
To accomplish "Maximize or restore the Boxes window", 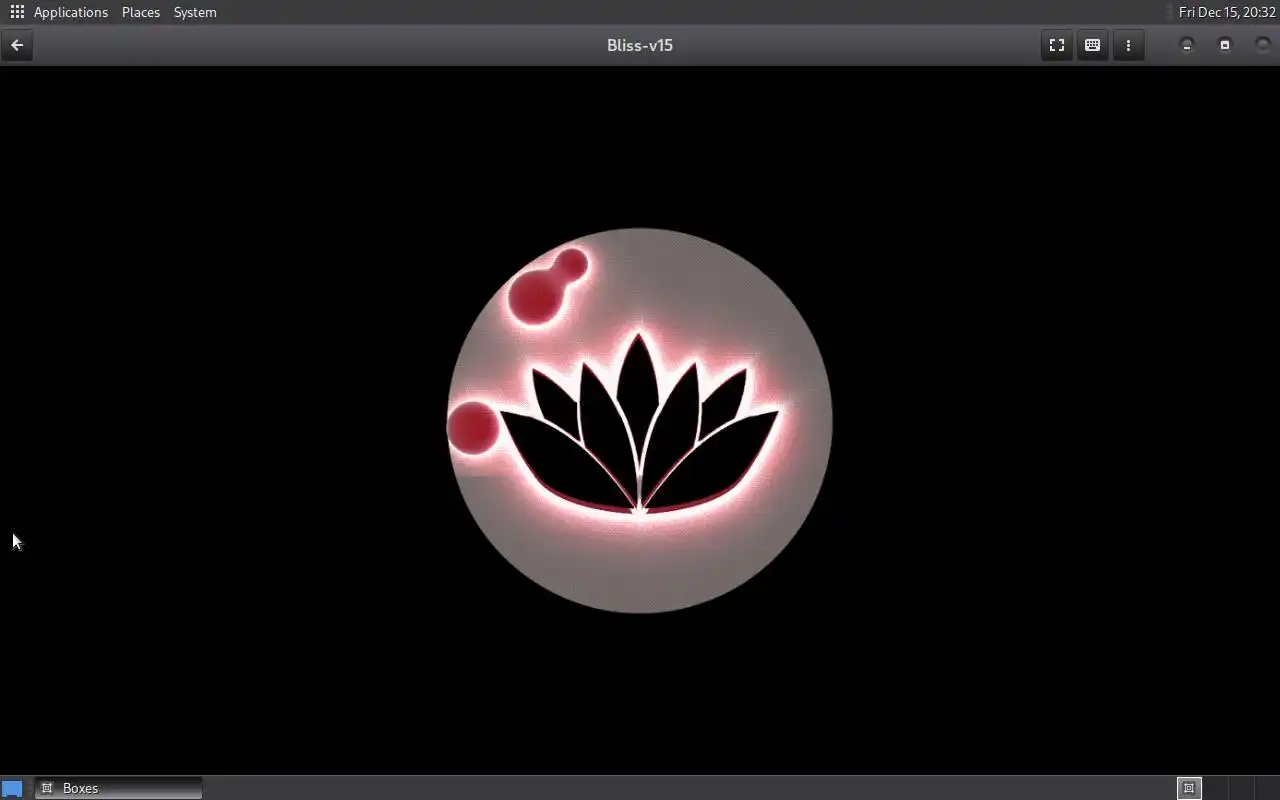I will tap(1224, 45).
